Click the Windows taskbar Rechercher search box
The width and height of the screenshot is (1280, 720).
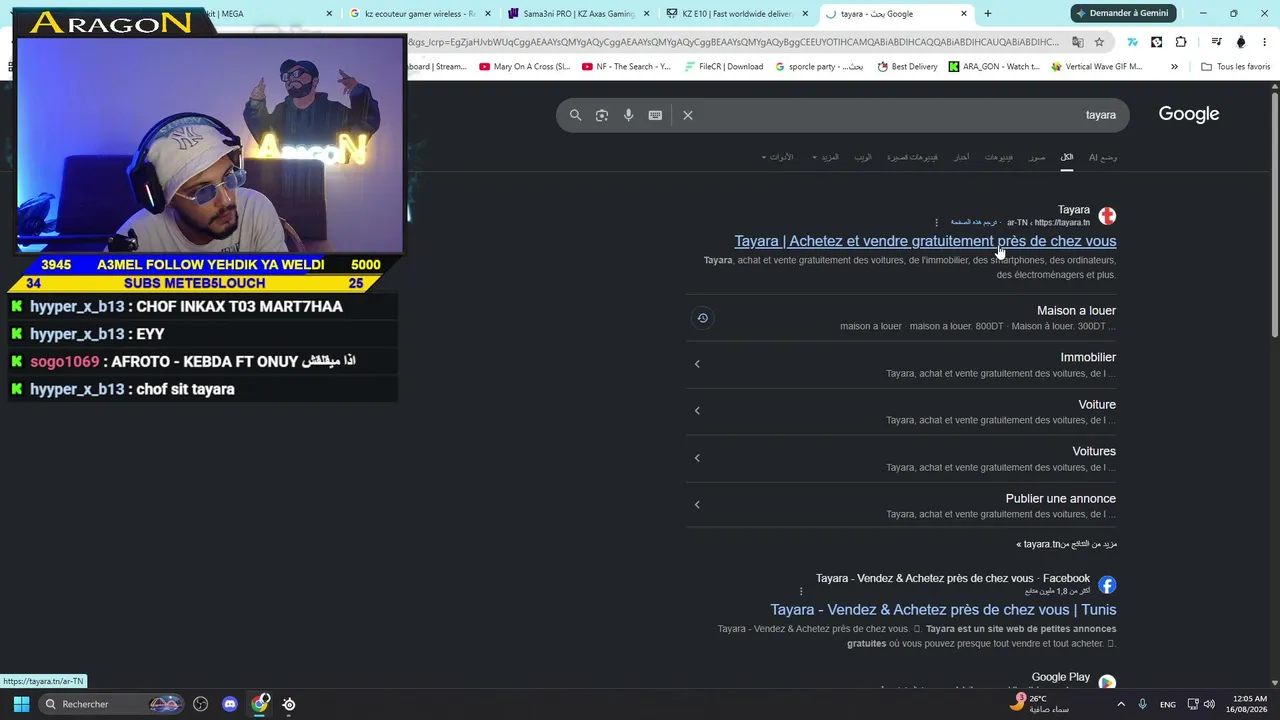[x=113, y=704]
